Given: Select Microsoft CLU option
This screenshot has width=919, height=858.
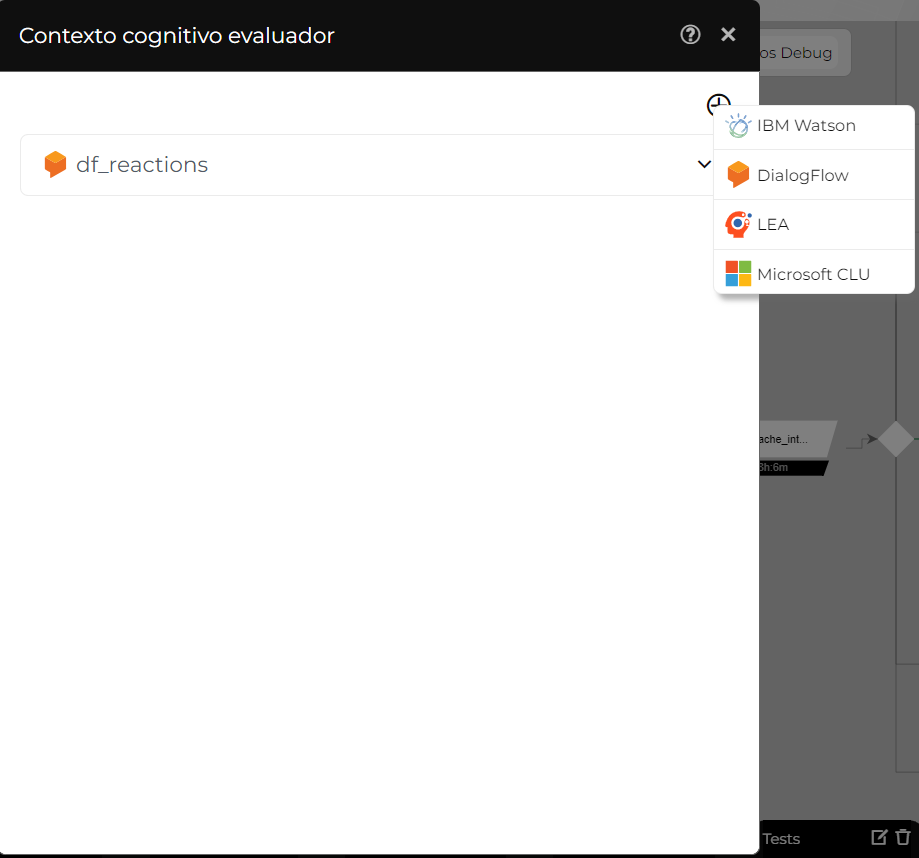Looking at the screenshot, I should 814,274.
